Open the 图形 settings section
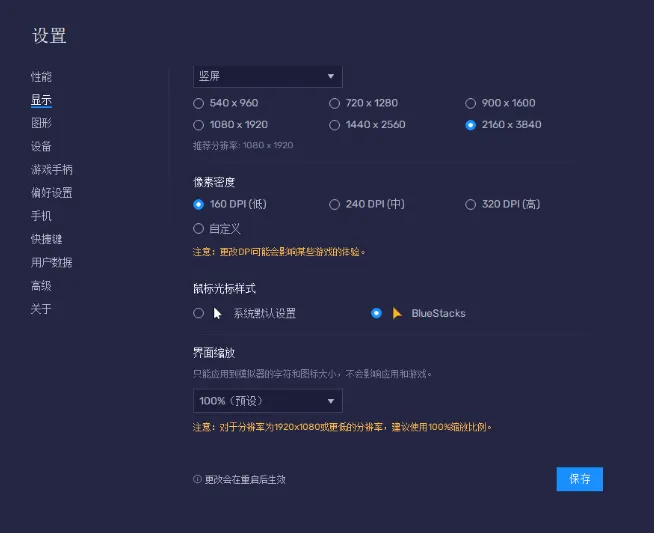This screenshot has height=533, width=654. click(x=41, y=123)
